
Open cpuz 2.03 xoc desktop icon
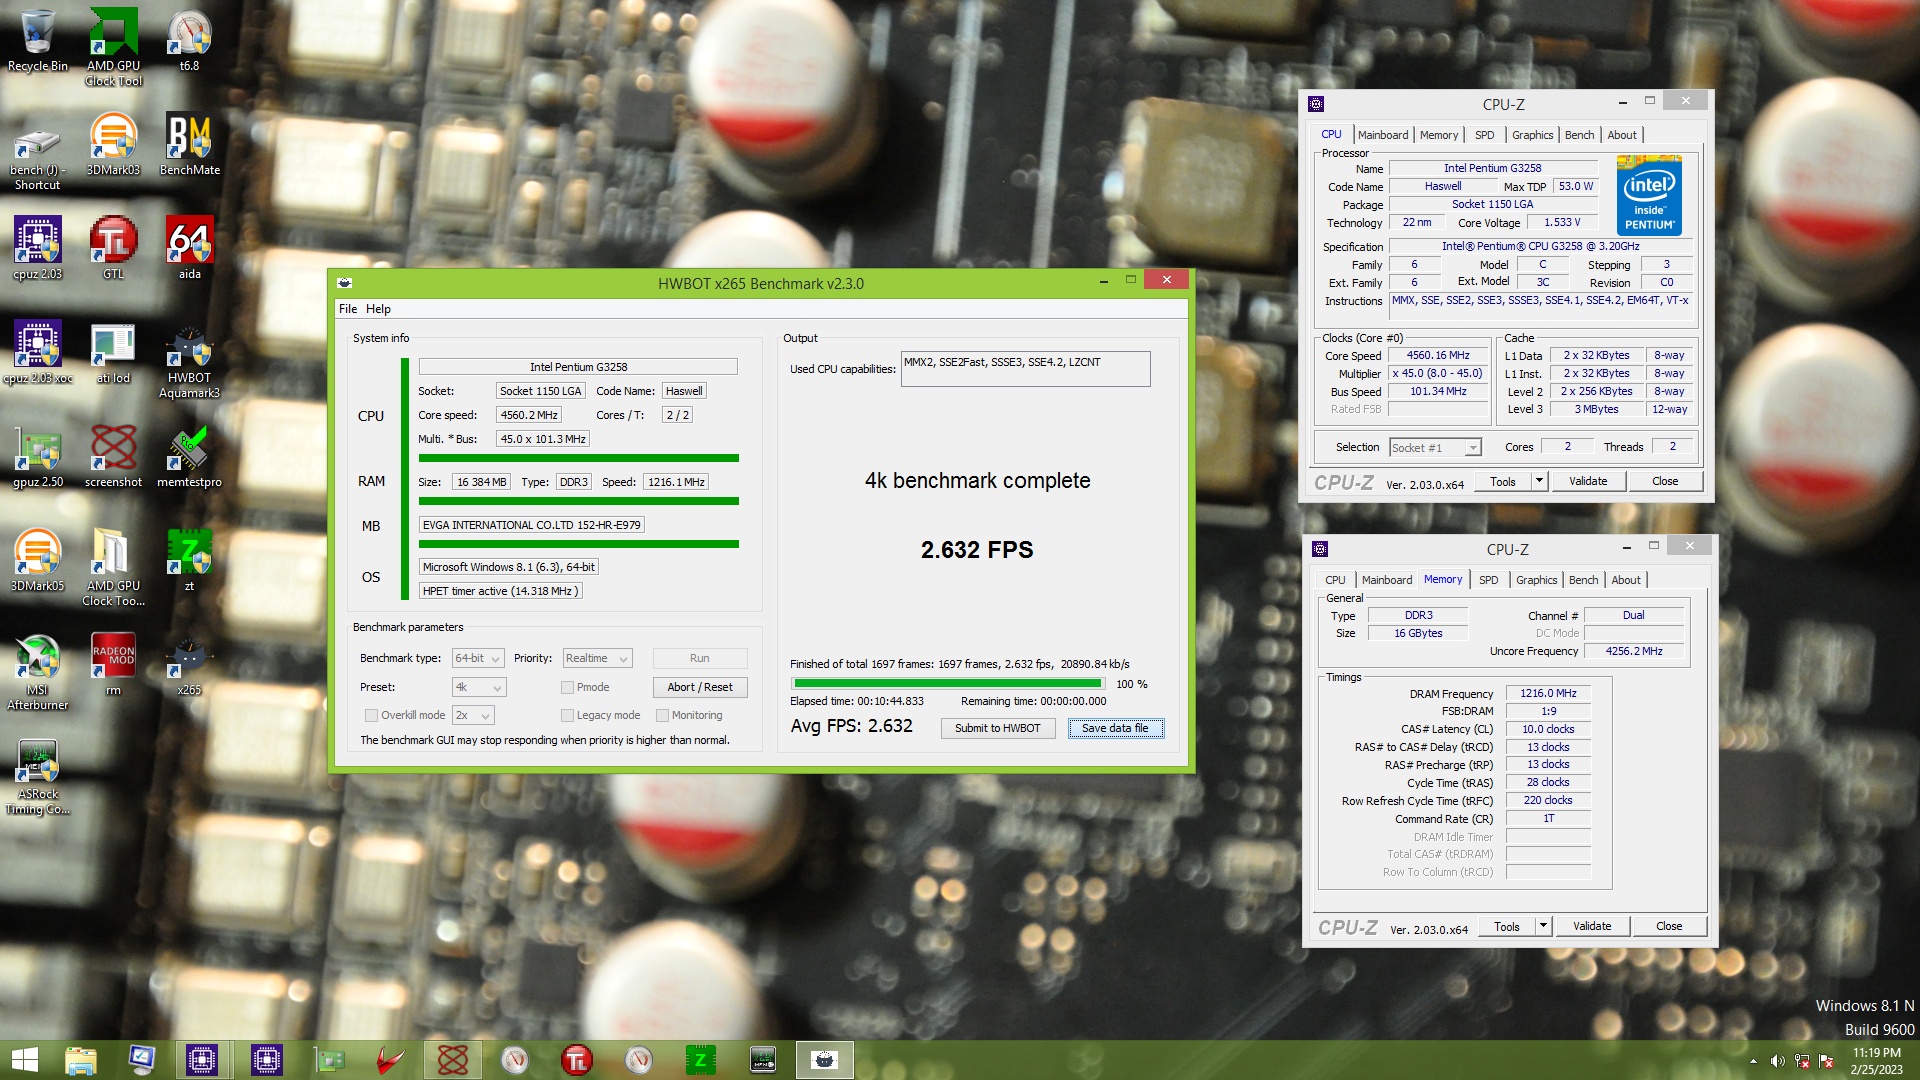pyautogui.click(x=38, y=352)
